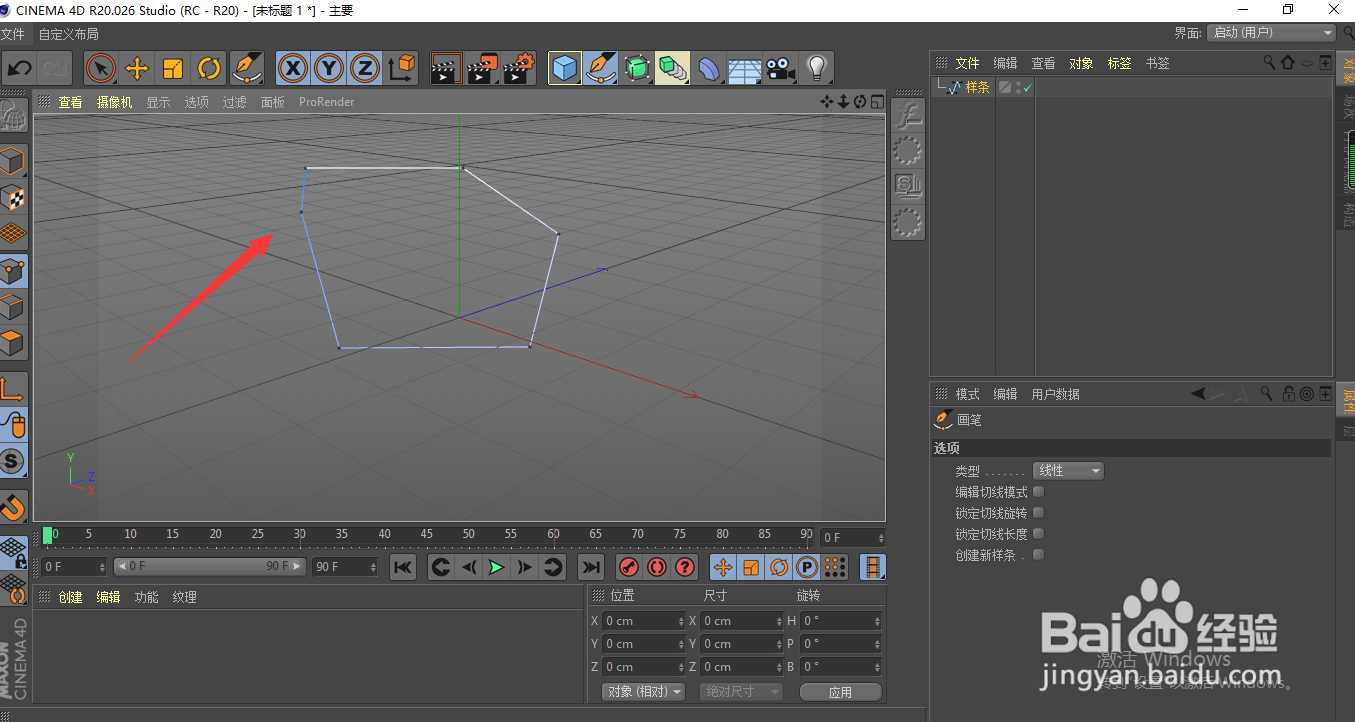Switch to Polygons mode cube icon
1355x722 pixels.
coord(13,343)
